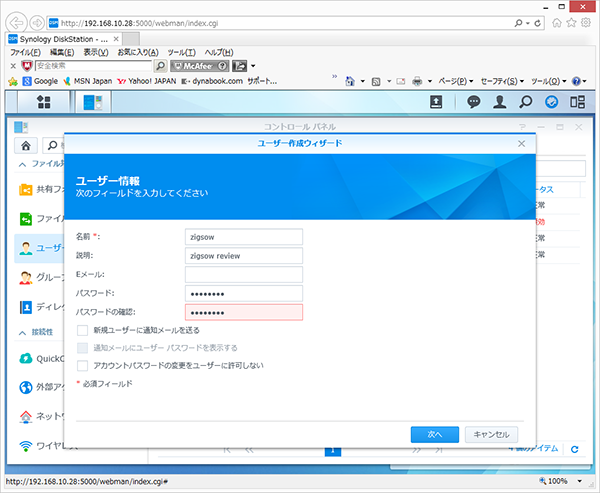
Task: Open a new browser tab
Action: point(131,39)
